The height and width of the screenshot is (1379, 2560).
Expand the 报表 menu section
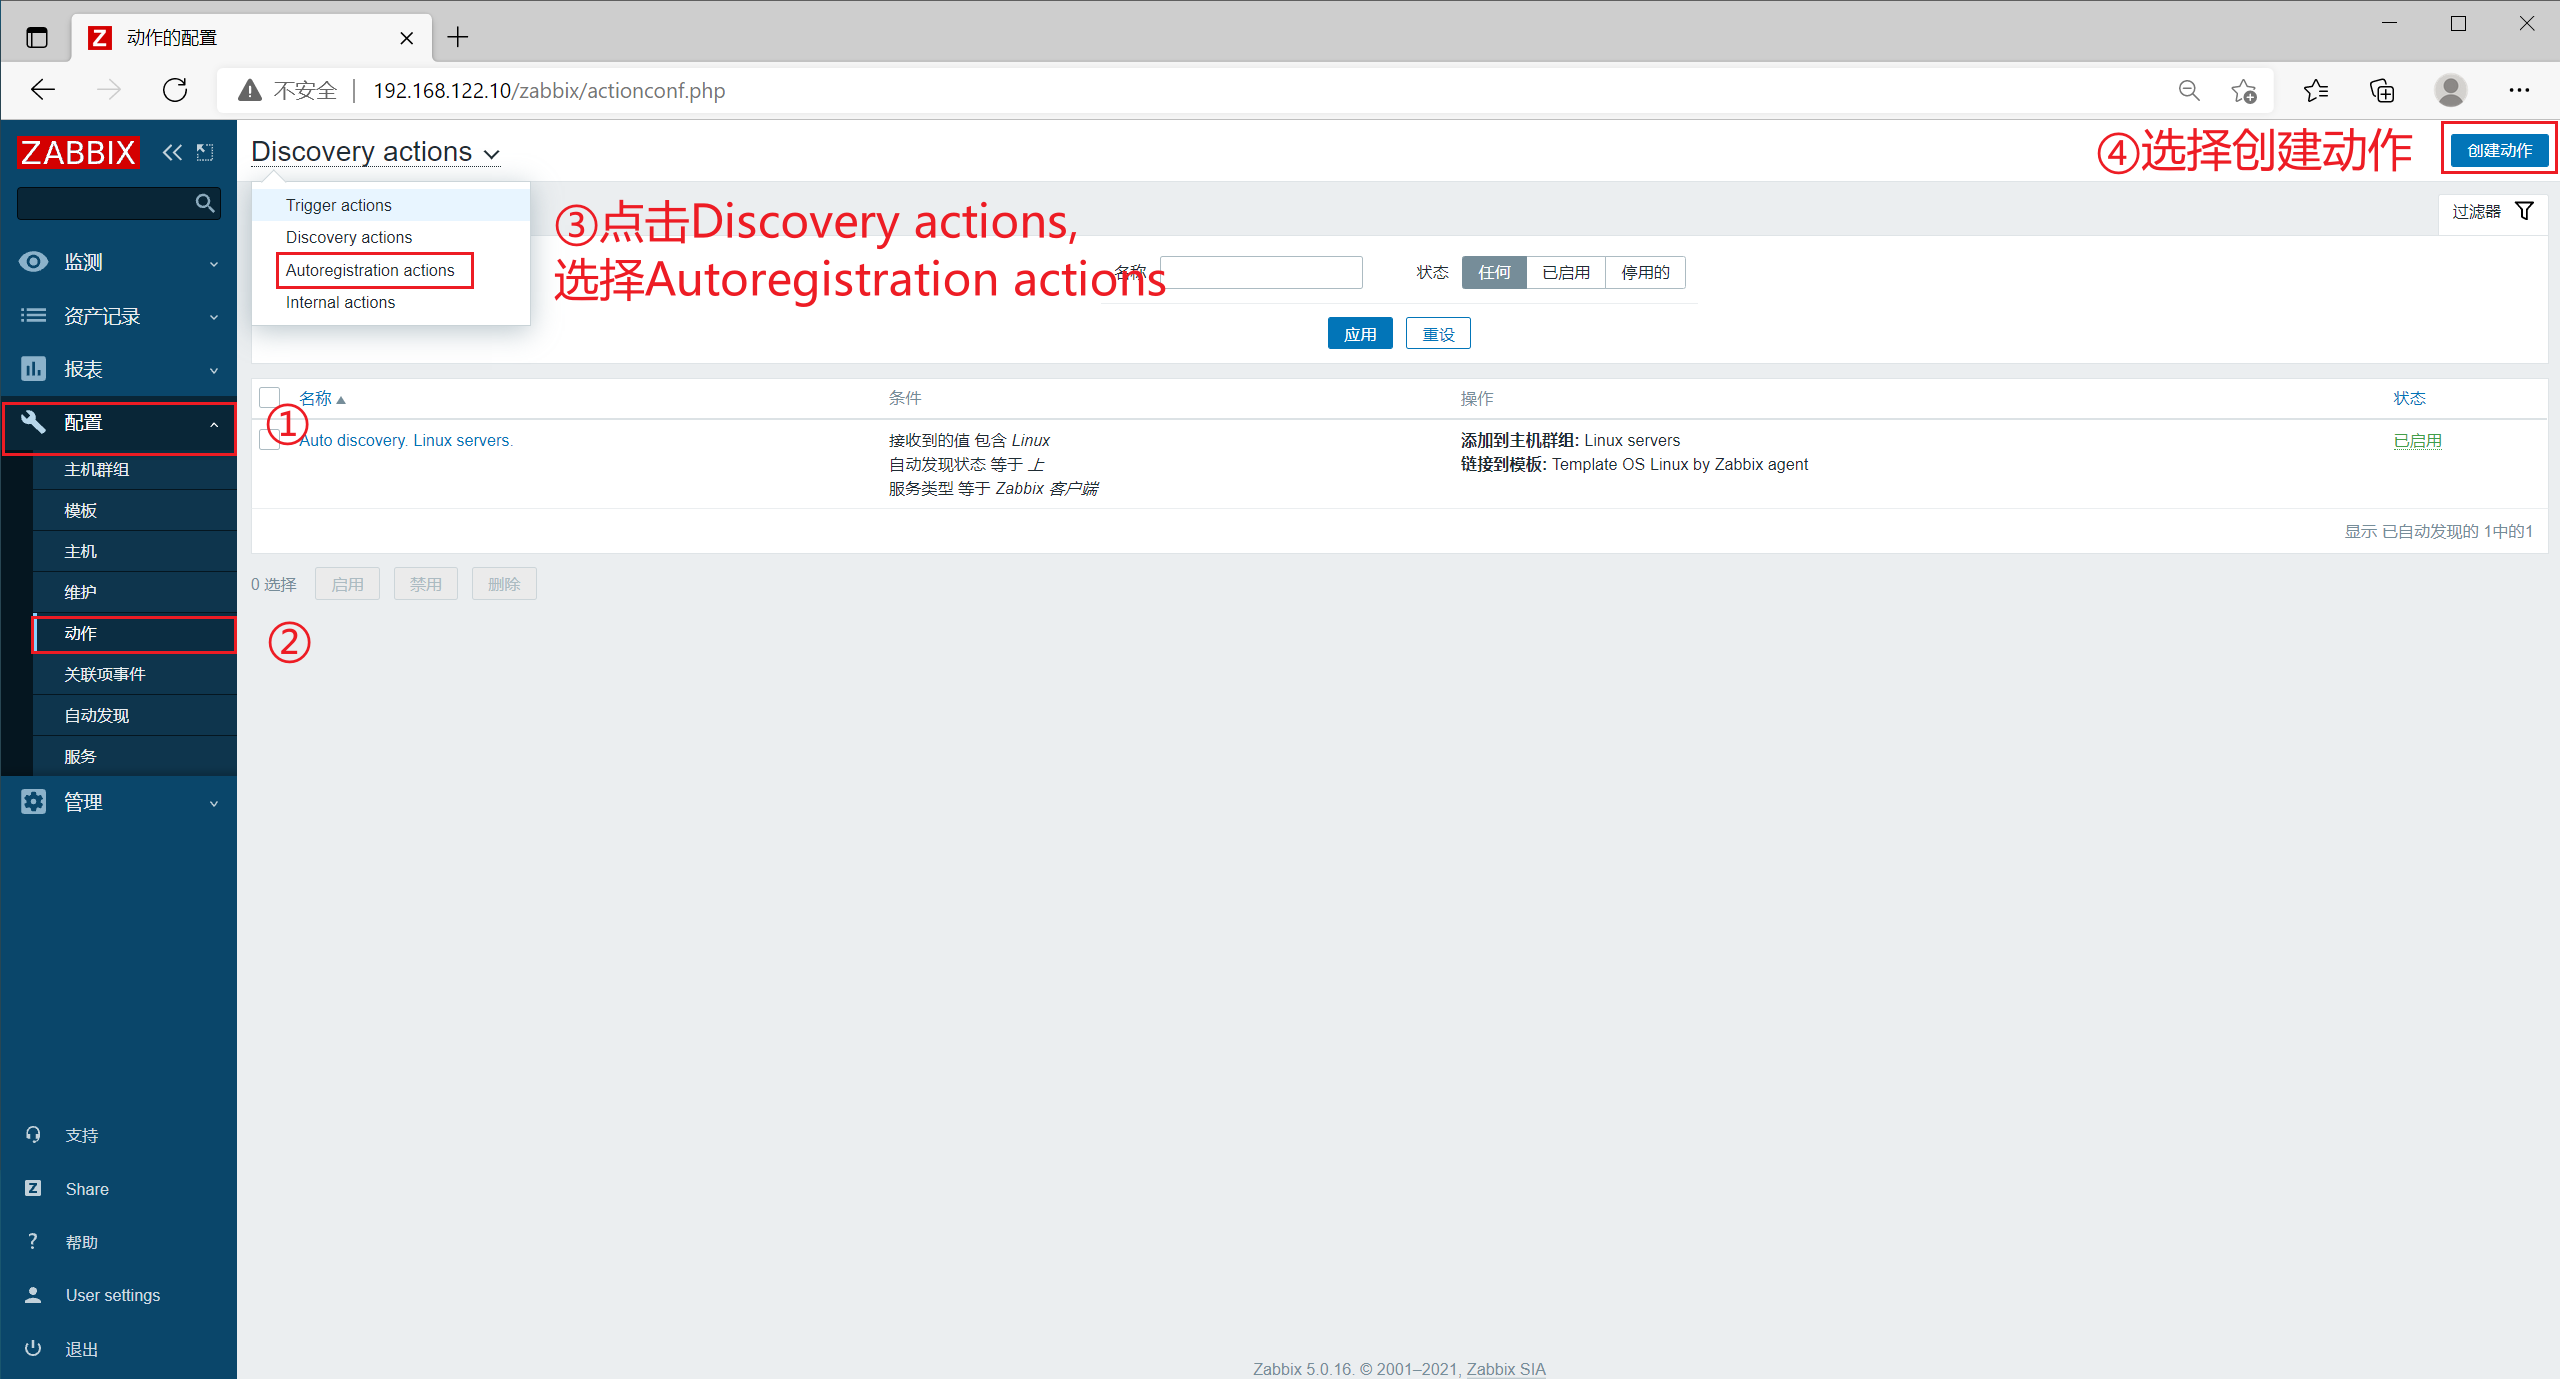tap(119, 369)
